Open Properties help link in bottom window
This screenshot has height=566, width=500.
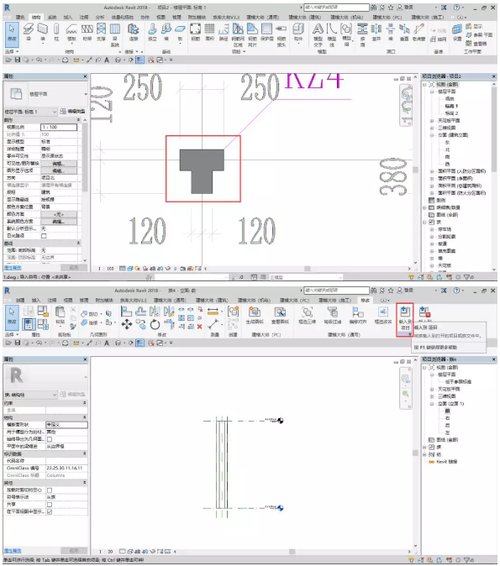[13, 551]
